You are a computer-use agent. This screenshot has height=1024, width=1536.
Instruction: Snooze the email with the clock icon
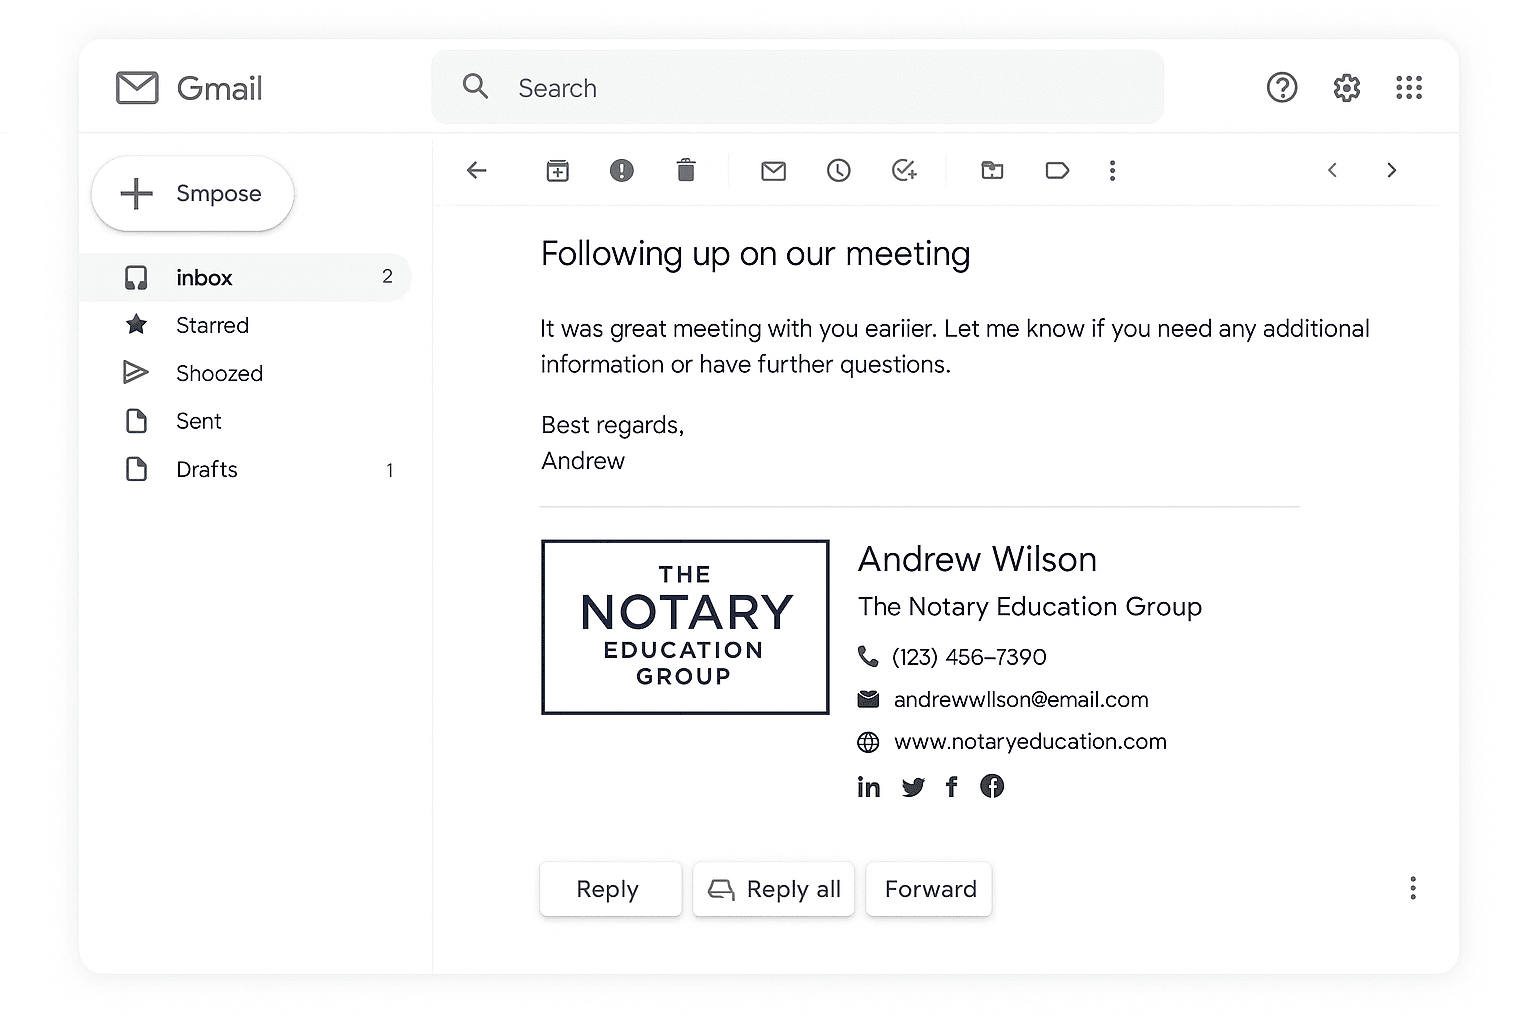[838, 171]
